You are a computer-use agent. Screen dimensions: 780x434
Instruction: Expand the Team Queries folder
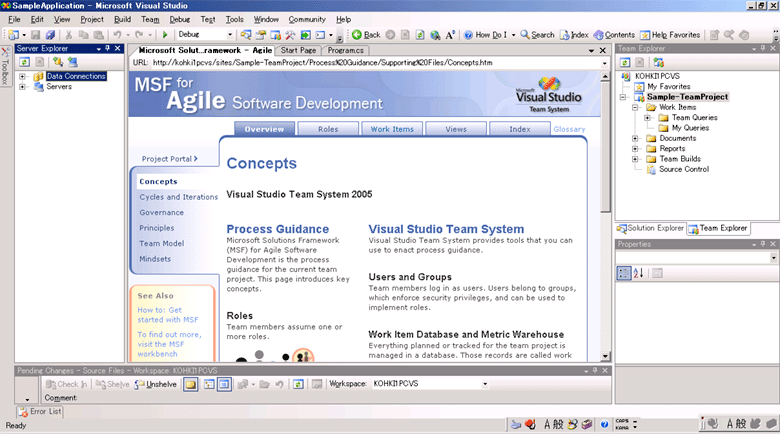647,118
